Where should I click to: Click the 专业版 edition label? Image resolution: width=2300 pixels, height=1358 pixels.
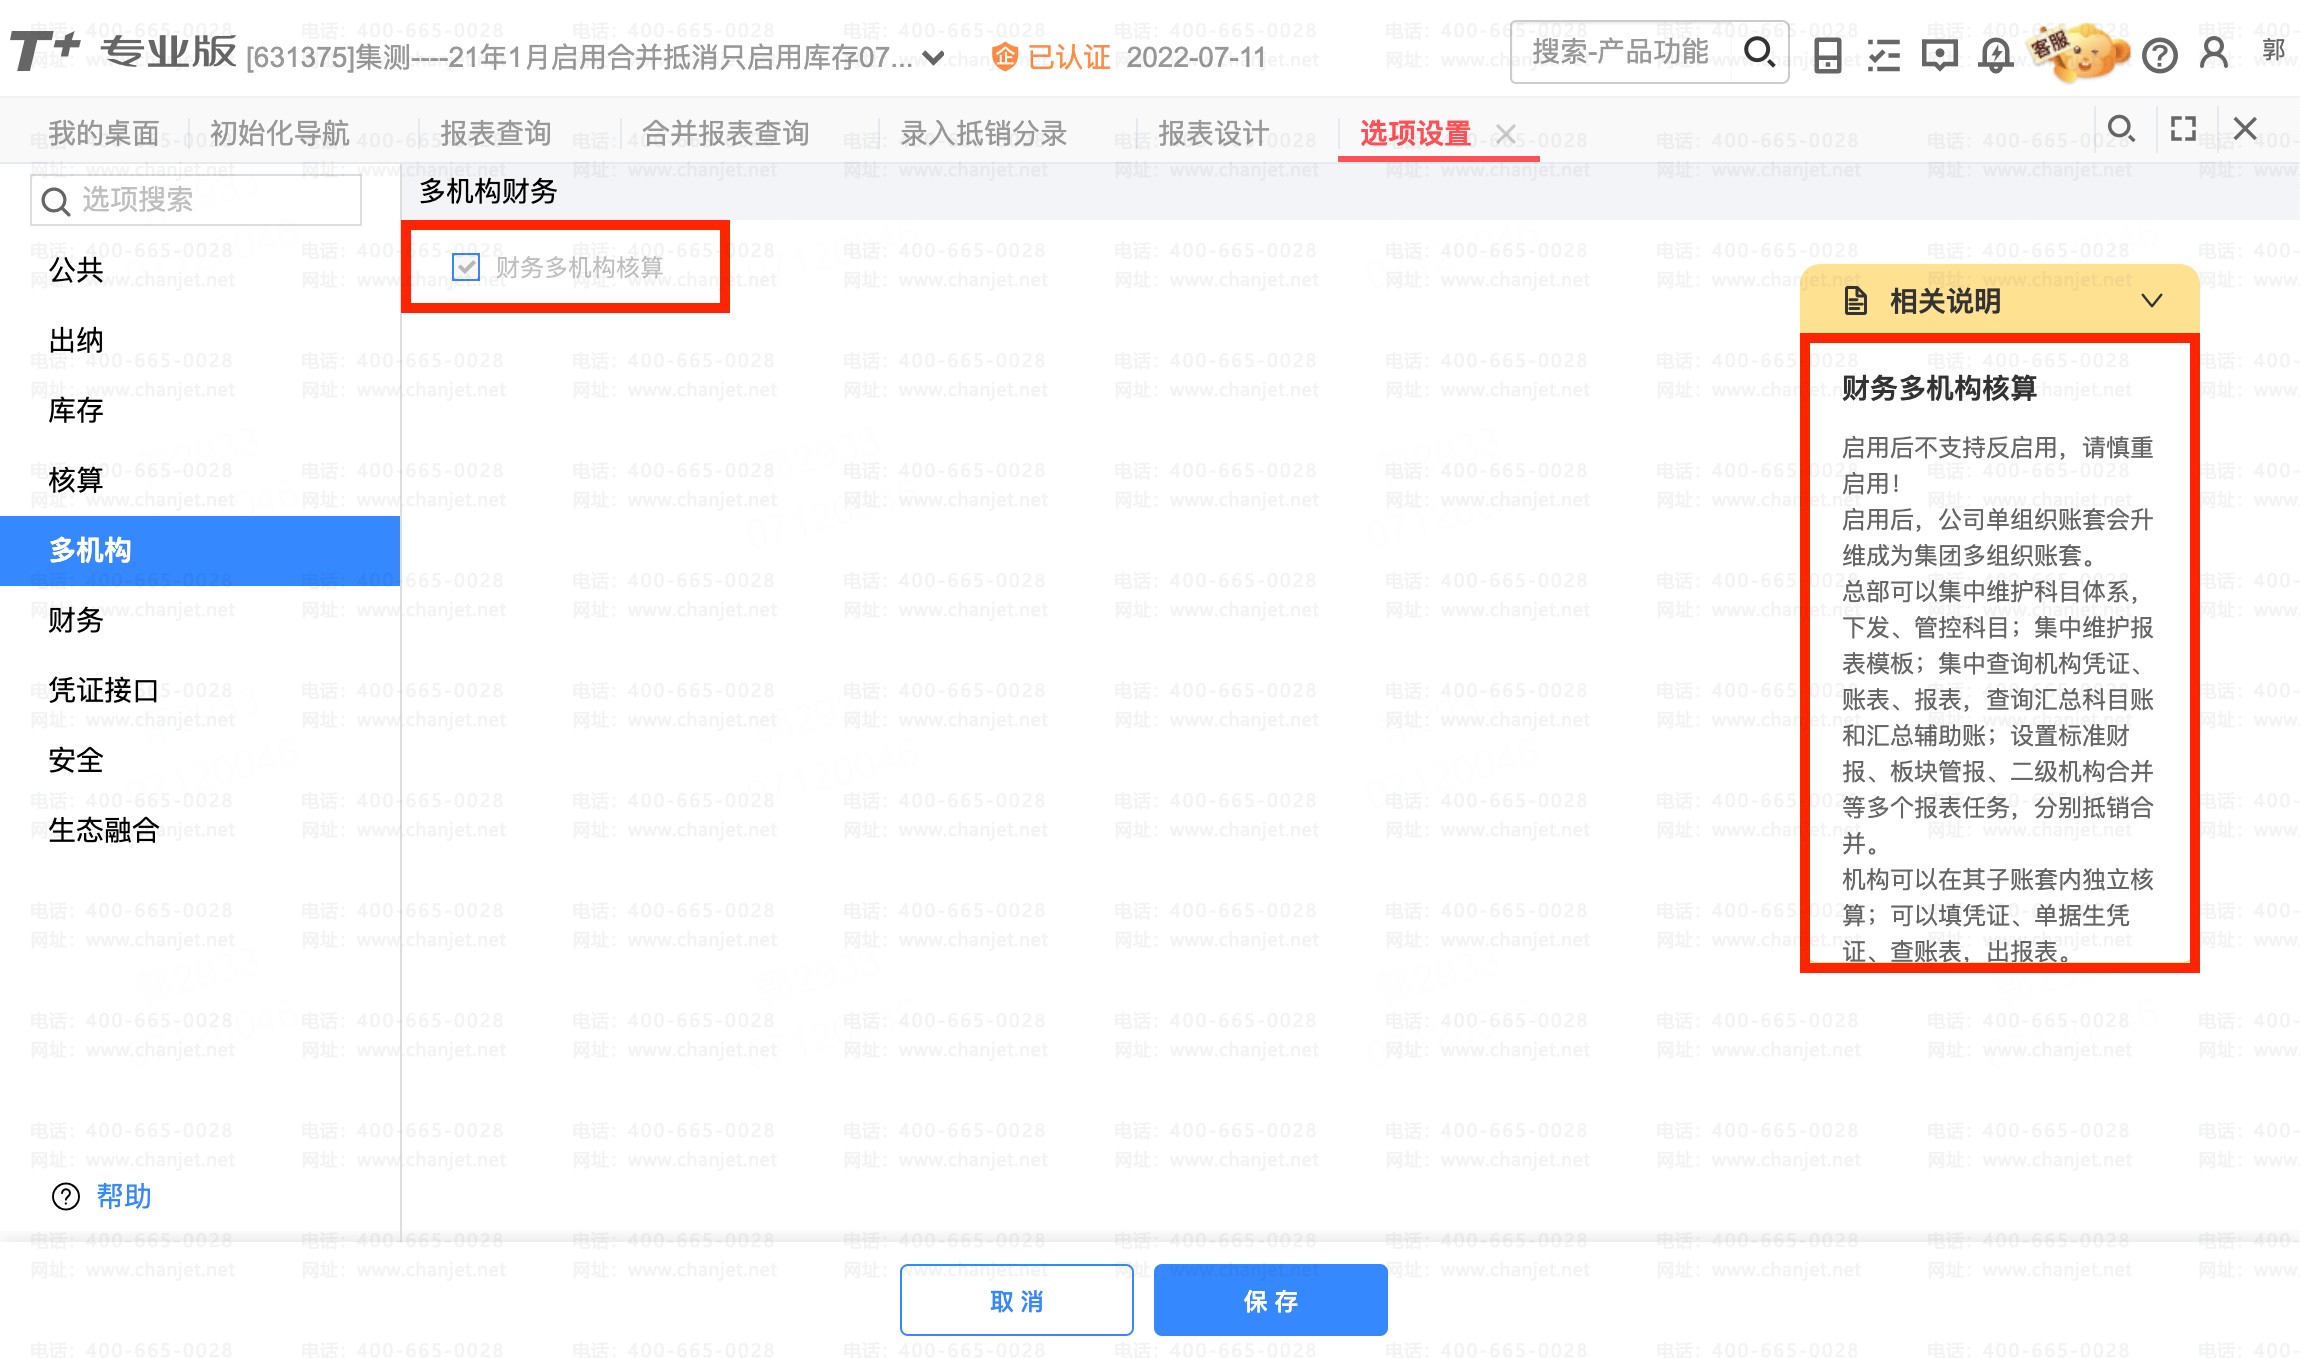coord(168,52)
